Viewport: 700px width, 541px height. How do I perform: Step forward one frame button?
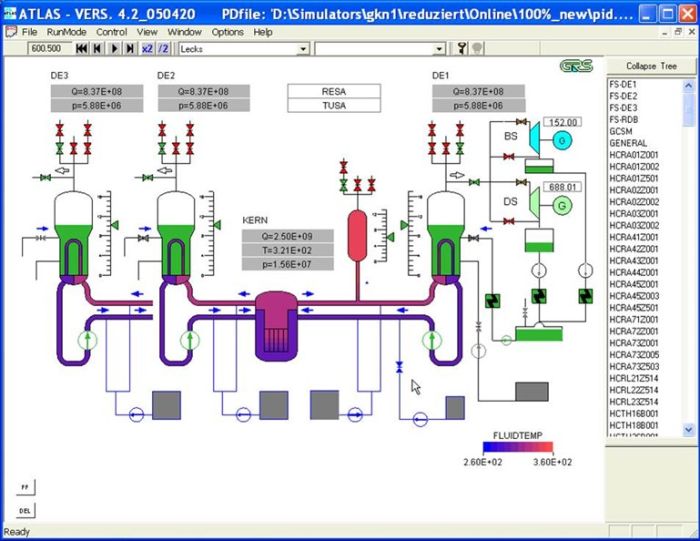point(130,49)
